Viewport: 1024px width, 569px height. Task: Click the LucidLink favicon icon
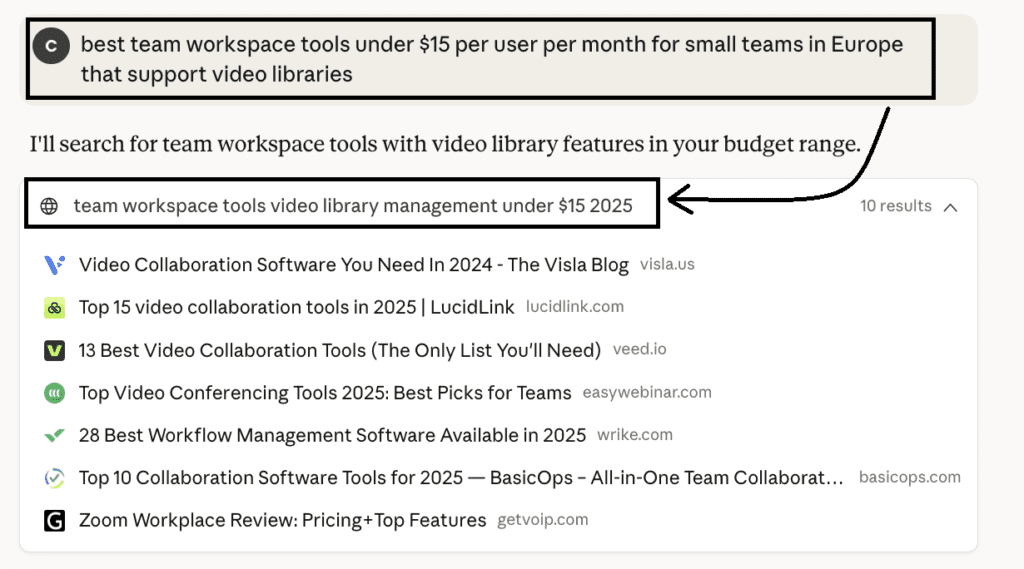click(55, 308)
